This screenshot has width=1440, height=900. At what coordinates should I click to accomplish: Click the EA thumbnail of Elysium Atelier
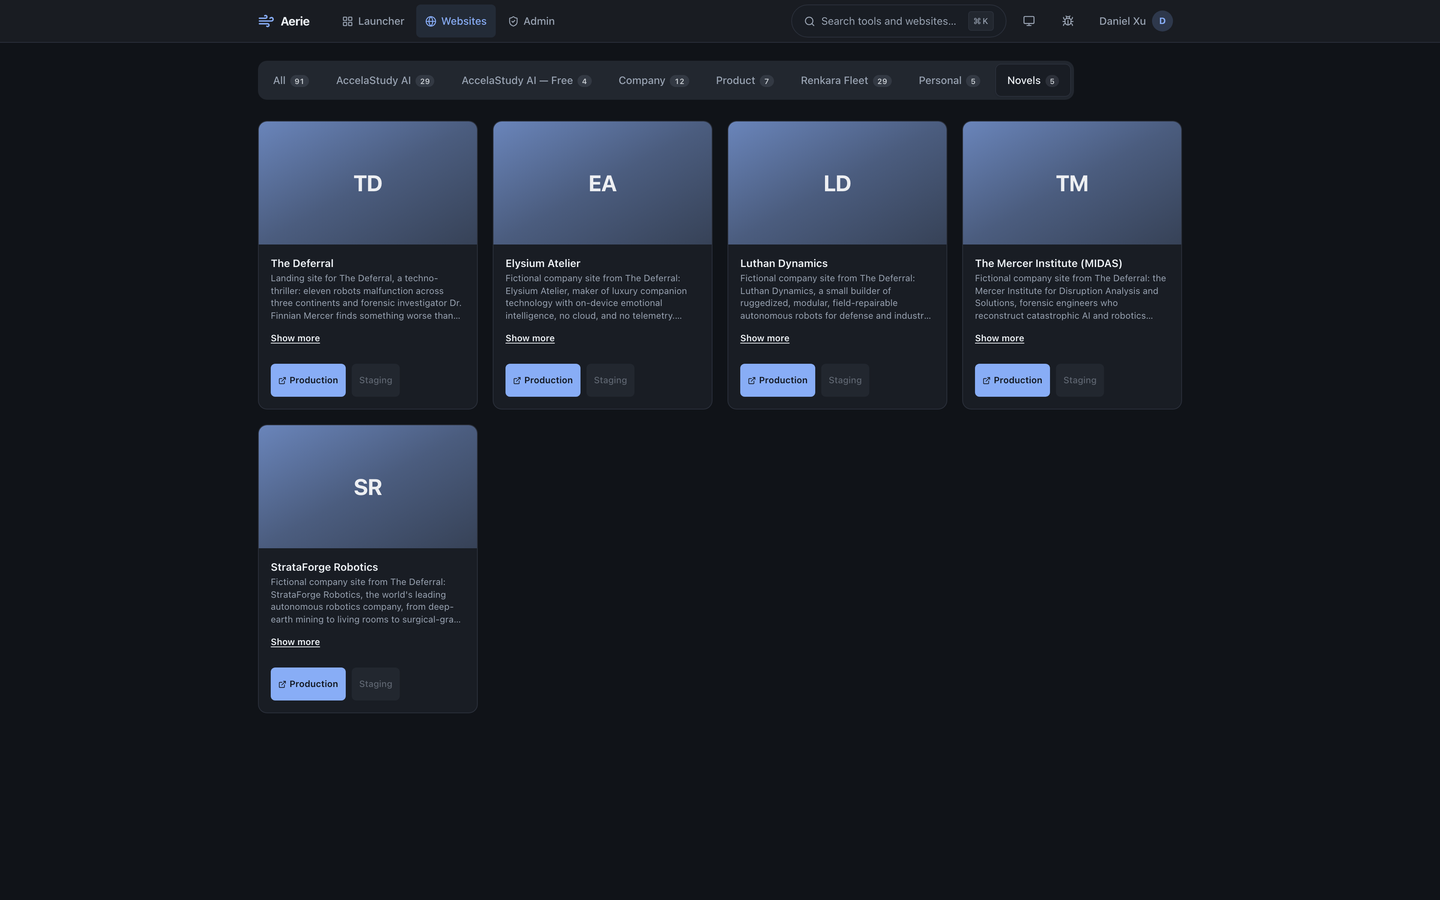click(602, 183)
